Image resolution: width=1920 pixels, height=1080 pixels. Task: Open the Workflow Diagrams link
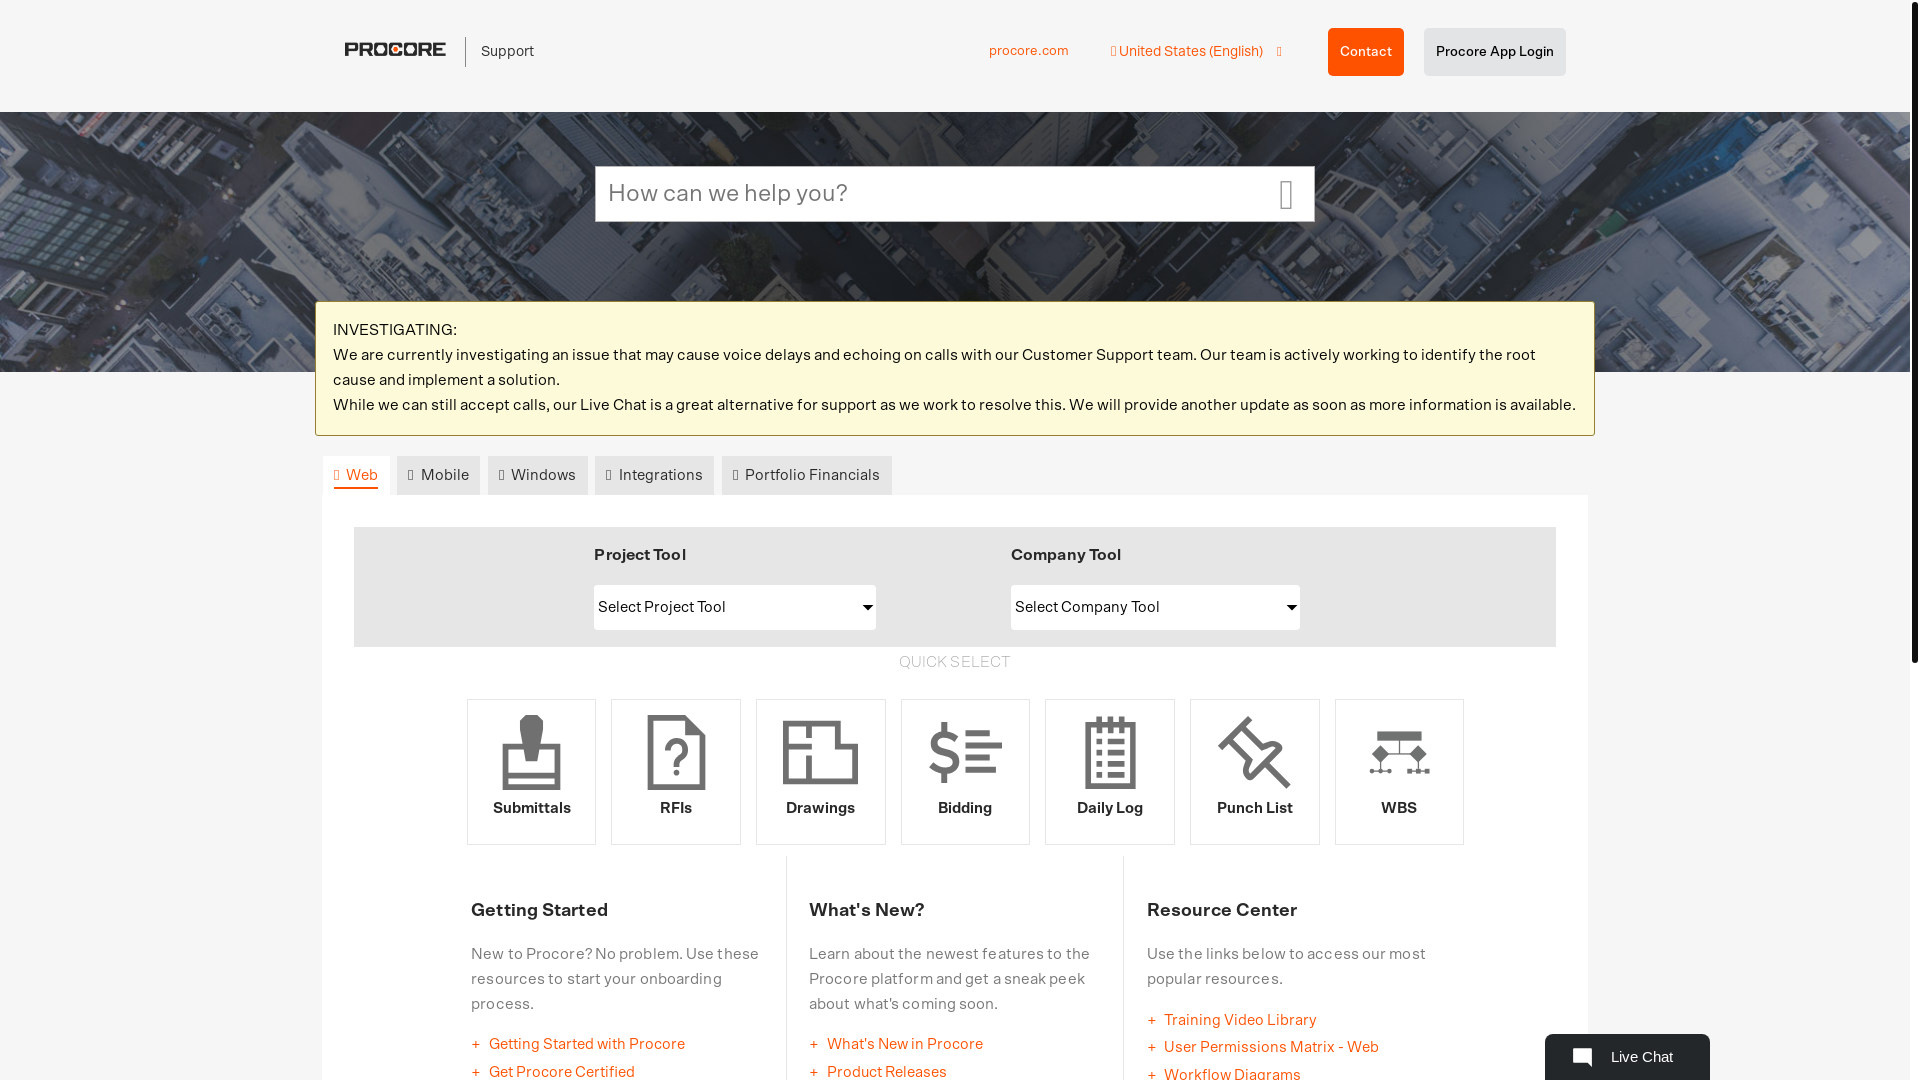click(1232, 1073)
